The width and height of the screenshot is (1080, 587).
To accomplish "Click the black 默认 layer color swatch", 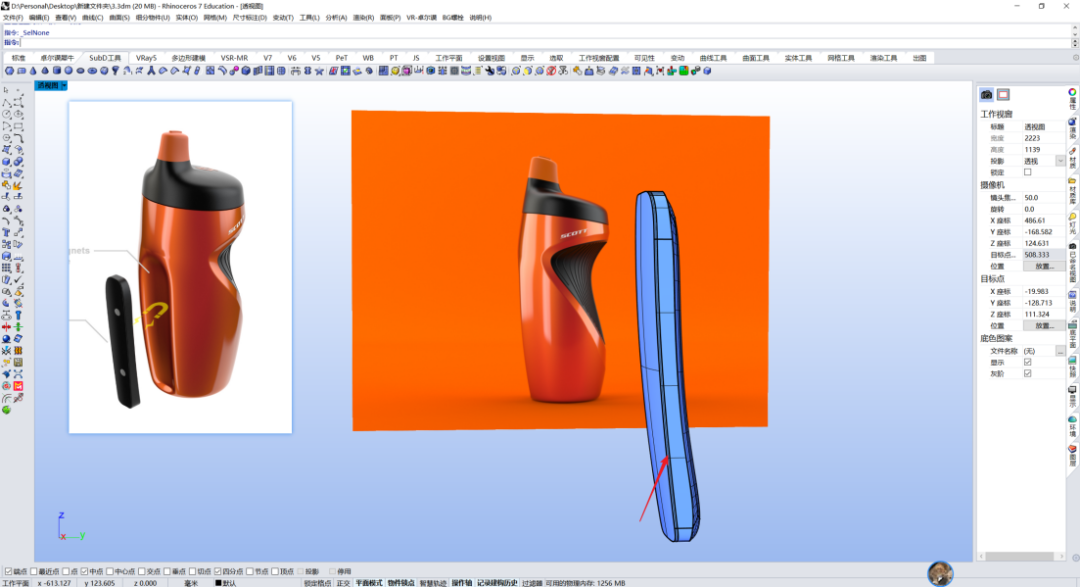I will pyautogui.click(x=218, y=583).
